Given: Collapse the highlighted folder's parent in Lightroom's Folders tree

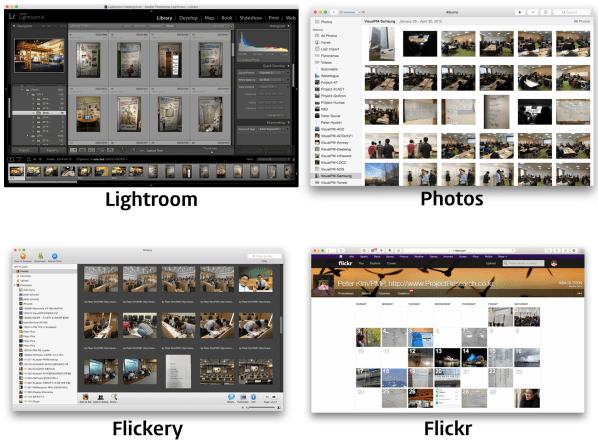Looking at the screenshot, I should coord(28,94).
